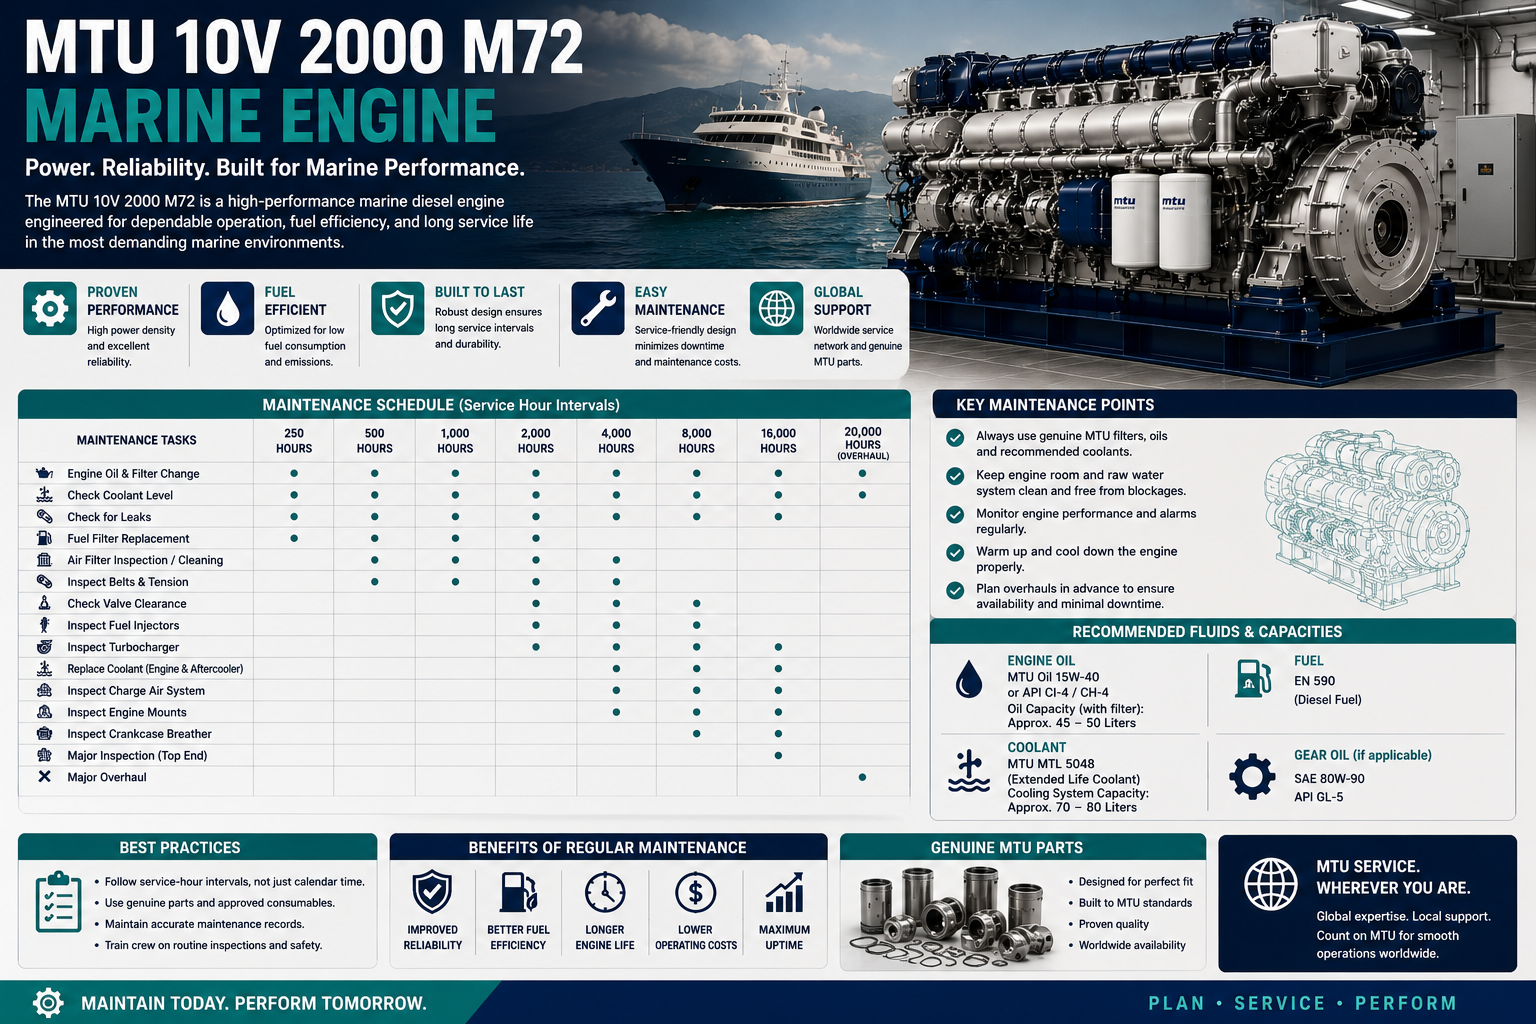Click the Improved Reliability shield icon
1536x1024 pixels.
tap(432, 892)
